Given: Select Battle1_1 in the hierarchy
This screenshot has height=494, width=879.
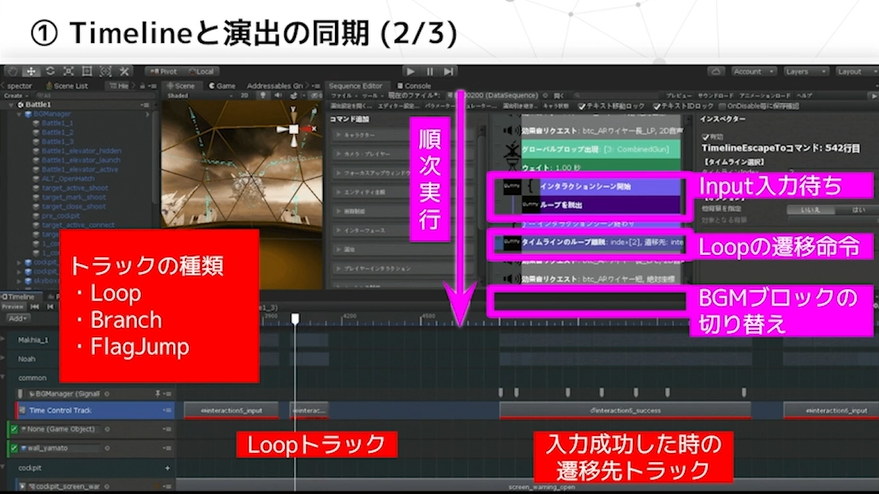Looking at the screenshot, I should [x=57, y=123].
